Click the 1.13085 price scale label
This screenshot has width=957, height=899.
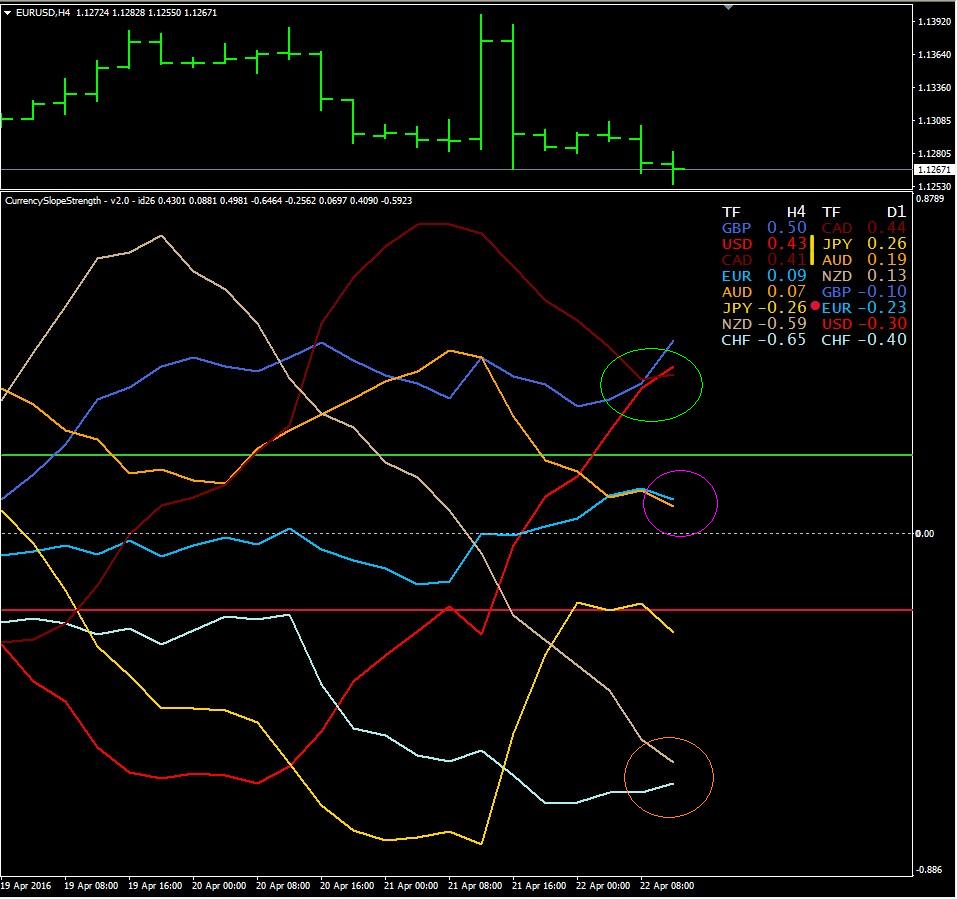pyautogui.click(x=934, y=120)
